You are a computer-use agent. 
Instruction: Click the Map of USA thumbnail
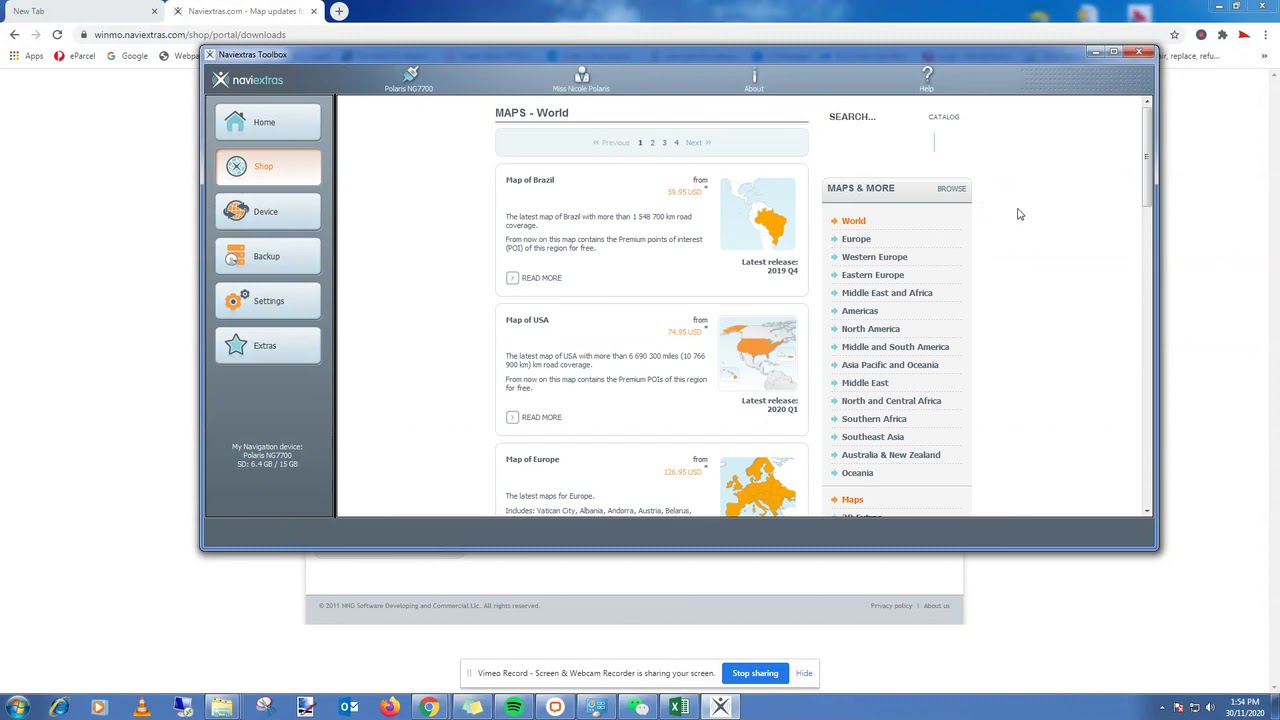point(758,354)
